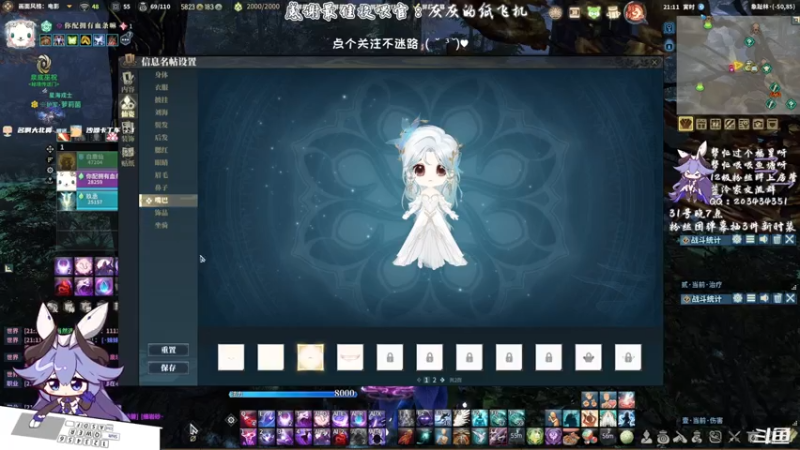Select the 坐骑 mount category
800x450 pixels.
coord(161,225)
